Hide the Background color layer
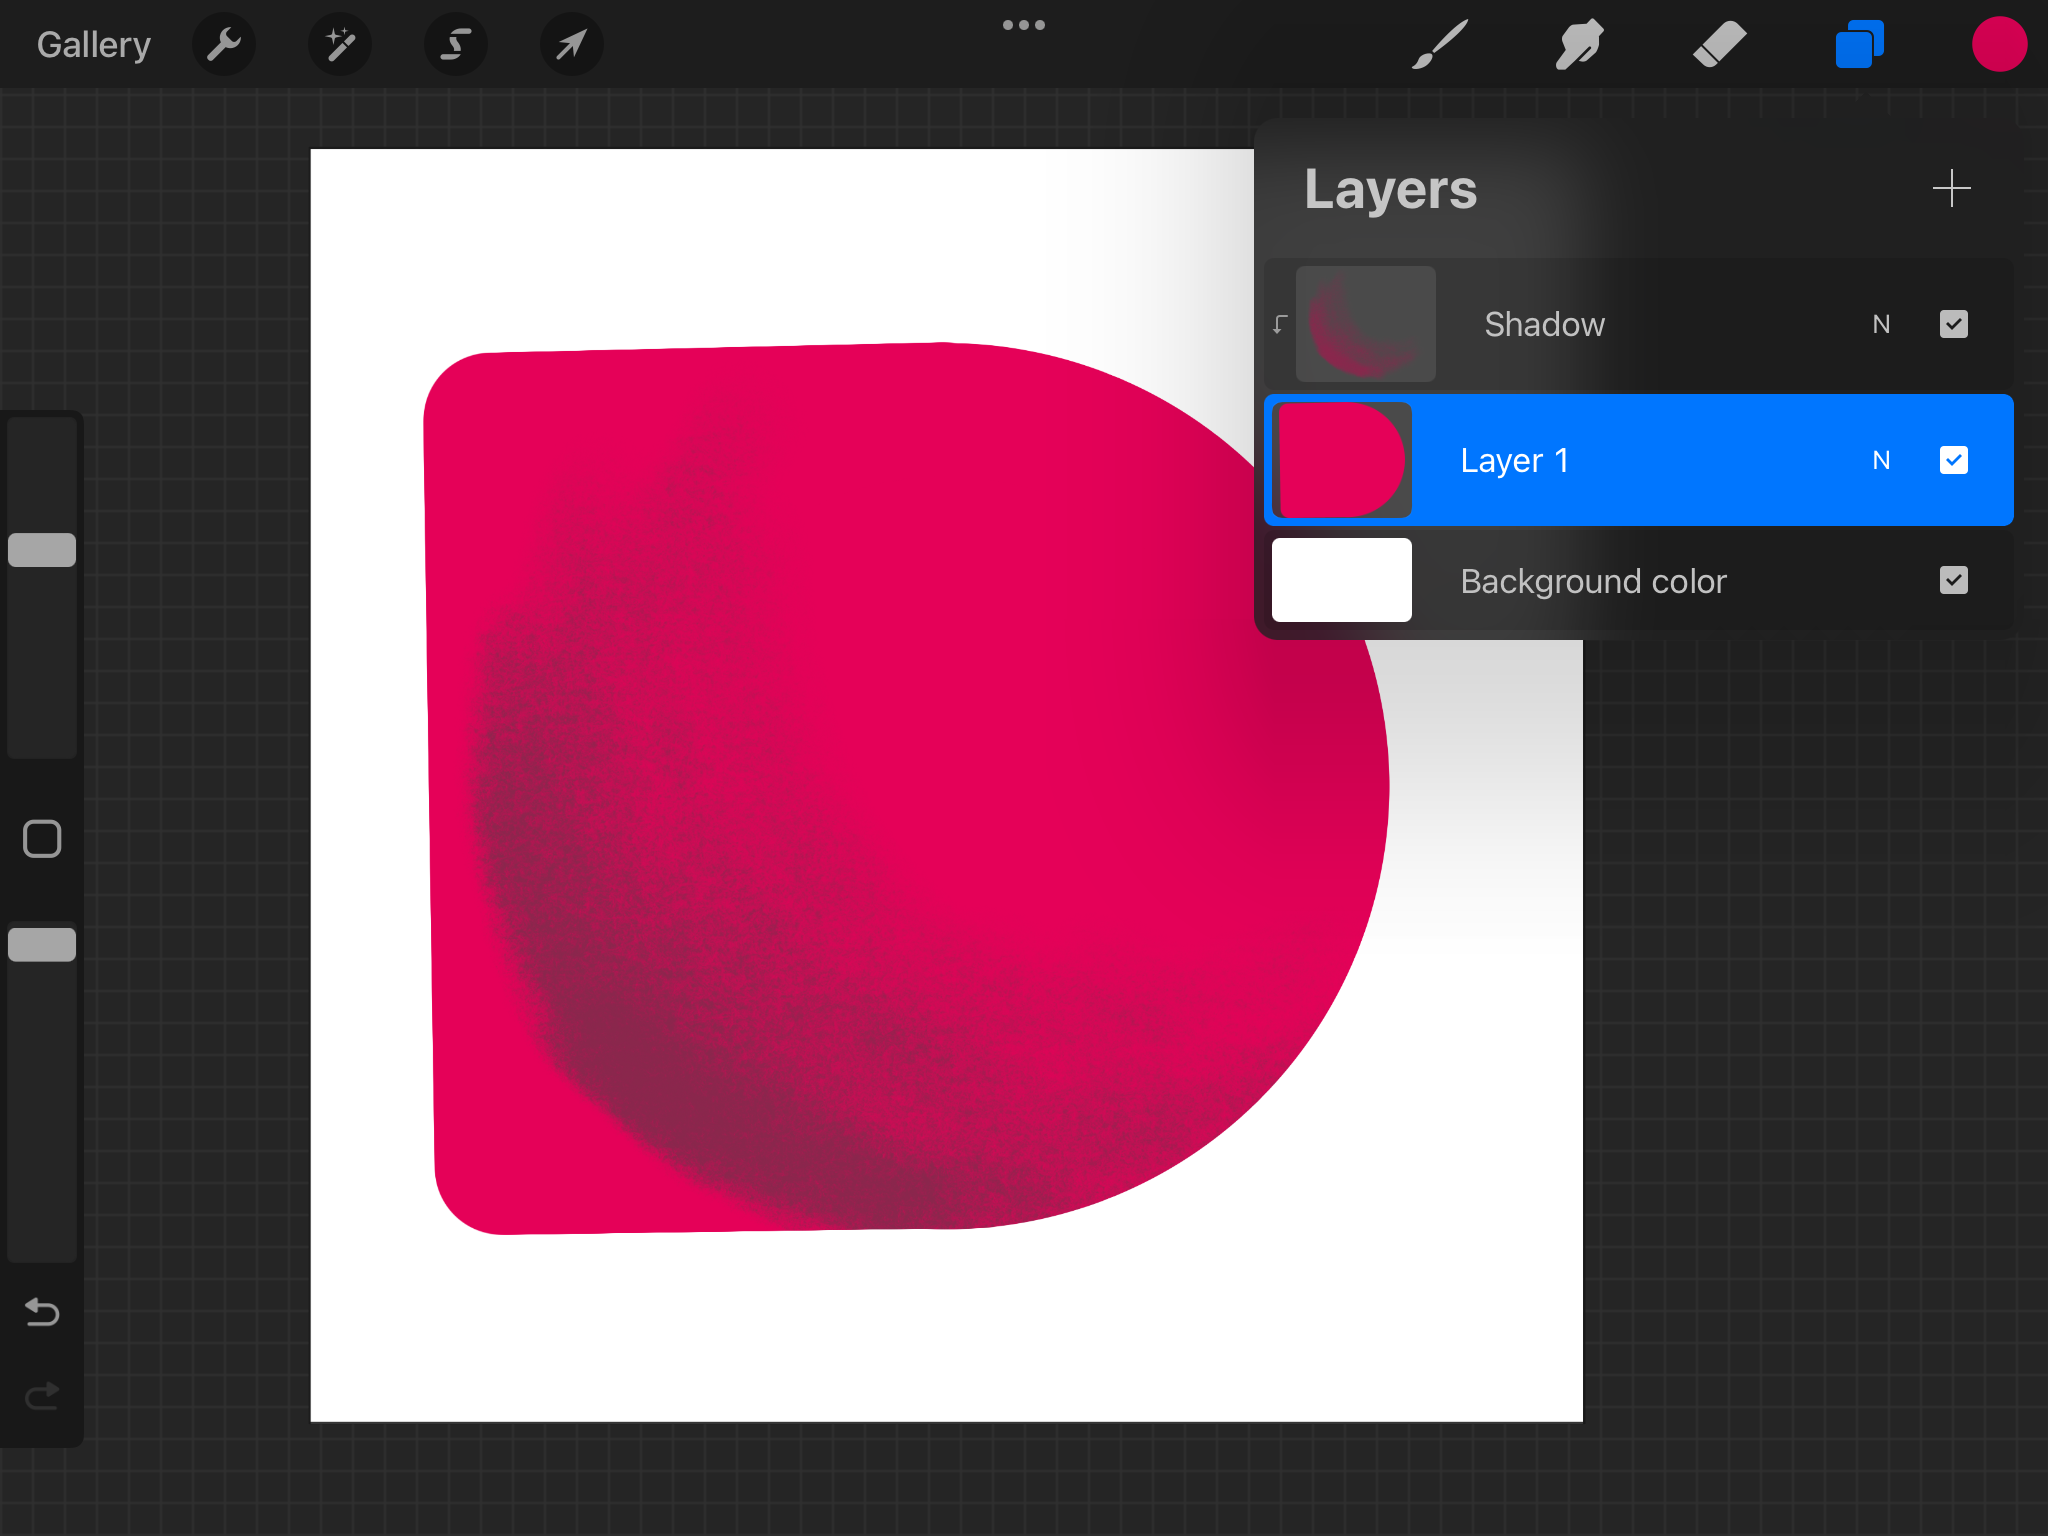Image resolution: width=2048 pixels, height=1536 pixels. pyautogui.click(x=1953, y=580)
